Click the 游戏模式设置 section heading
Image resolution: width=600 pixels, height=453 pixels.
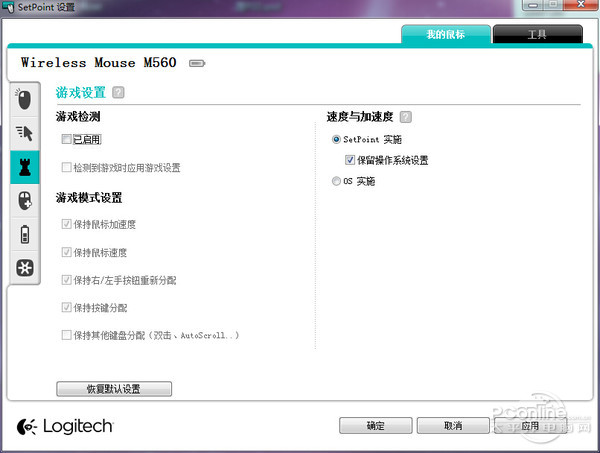pyautogui.click(x=89, y=197)
